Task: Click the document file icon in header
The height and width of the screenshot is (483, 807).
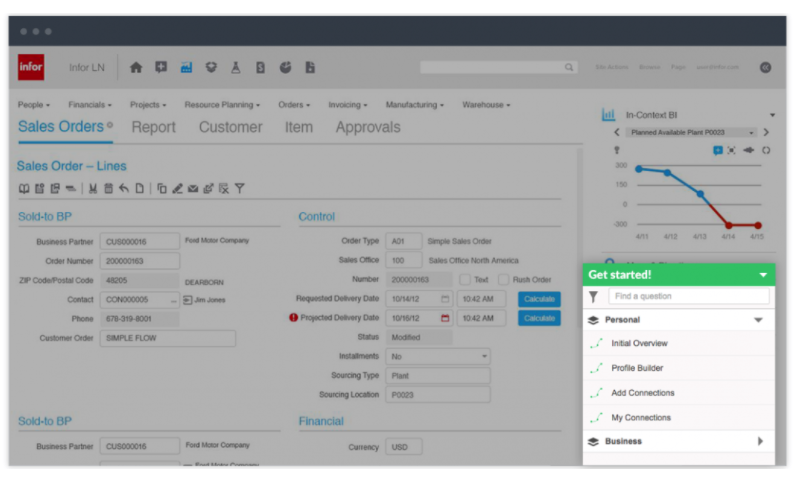Action: pos(310,67)
